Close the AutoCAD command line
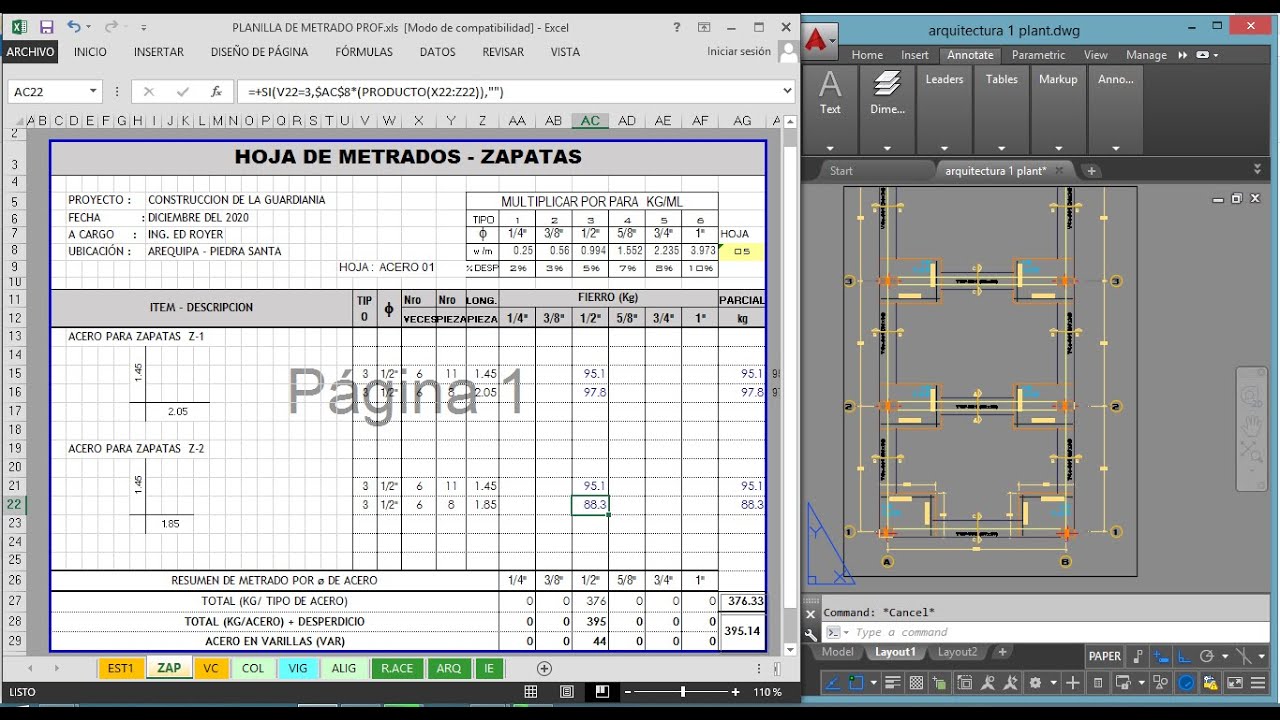 click(x=811, y=613)
